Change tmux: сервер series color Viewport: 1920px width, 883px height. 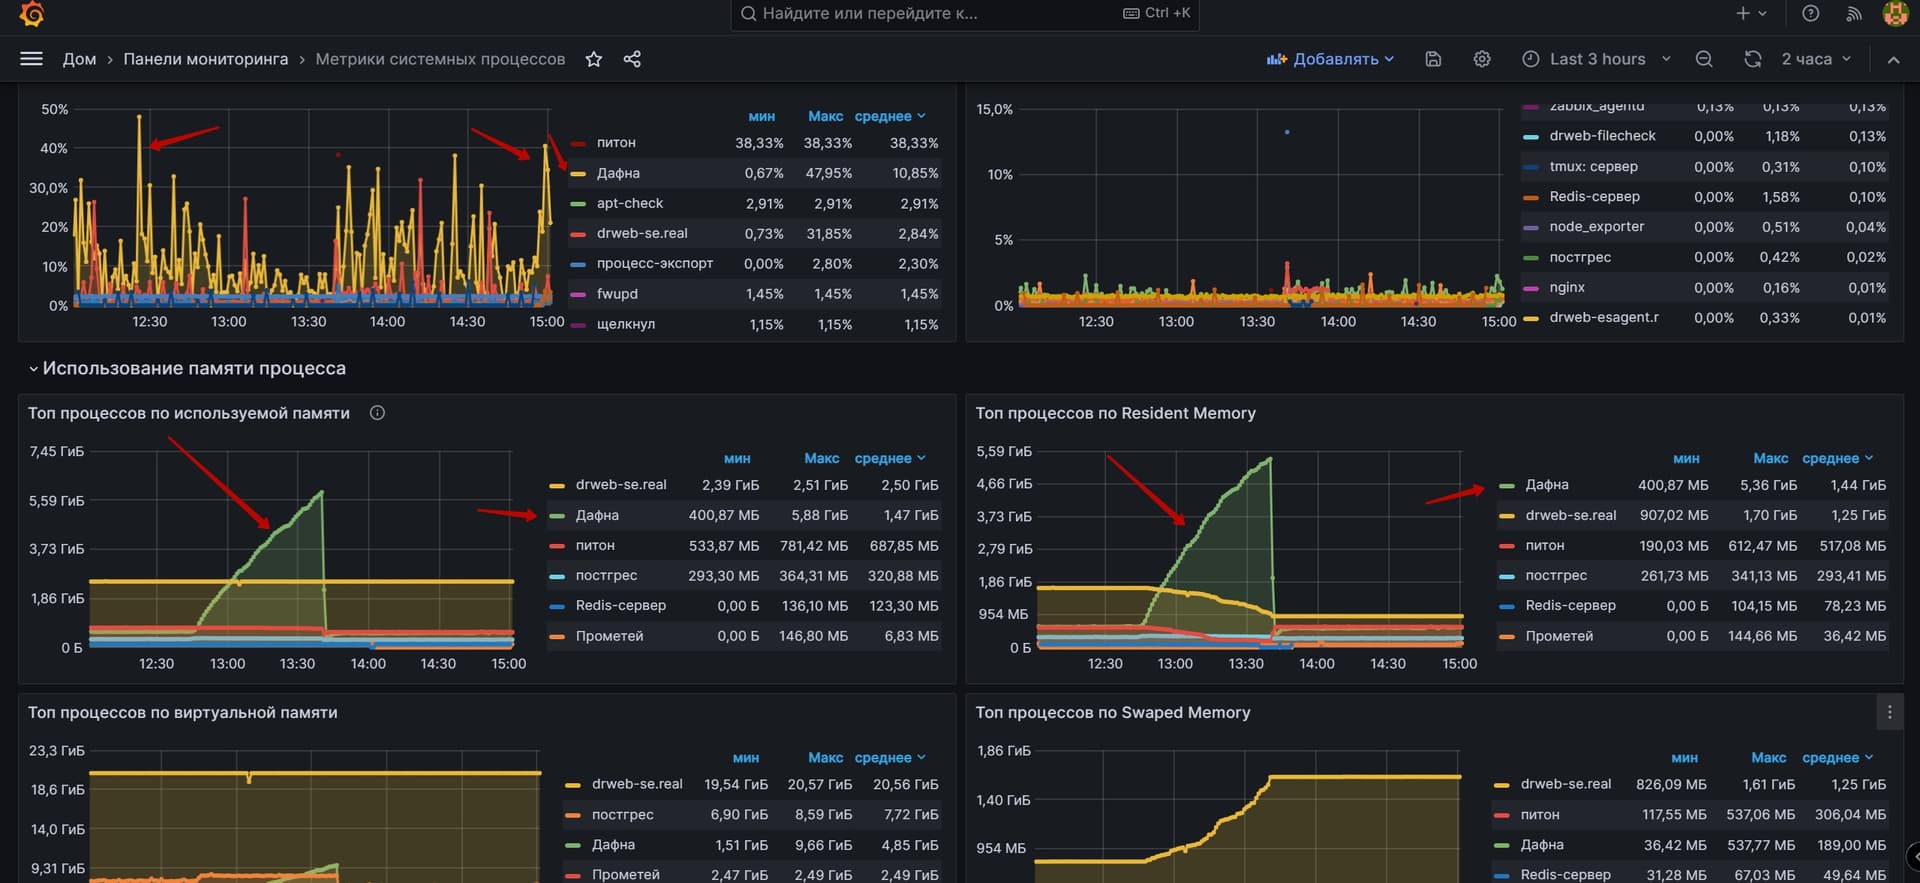1530,167
